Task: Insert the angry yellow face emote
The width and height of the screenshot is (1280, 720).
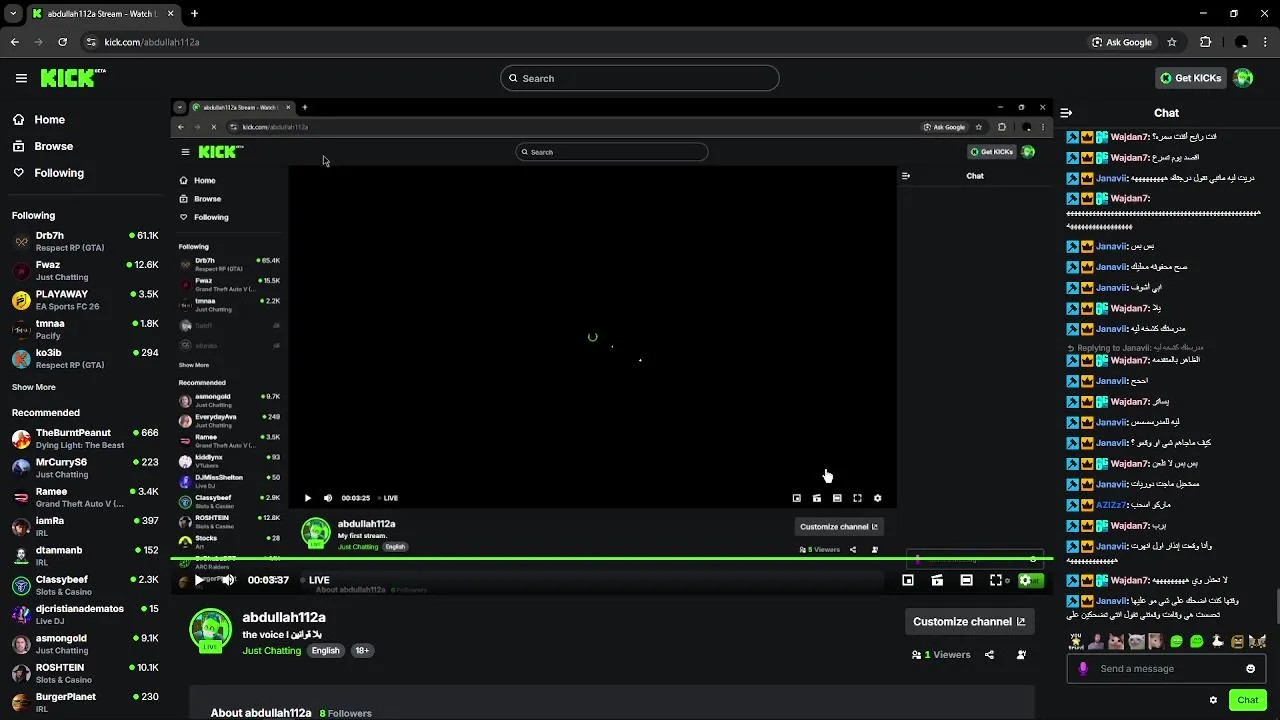Action: click(x=1237, y=642)
